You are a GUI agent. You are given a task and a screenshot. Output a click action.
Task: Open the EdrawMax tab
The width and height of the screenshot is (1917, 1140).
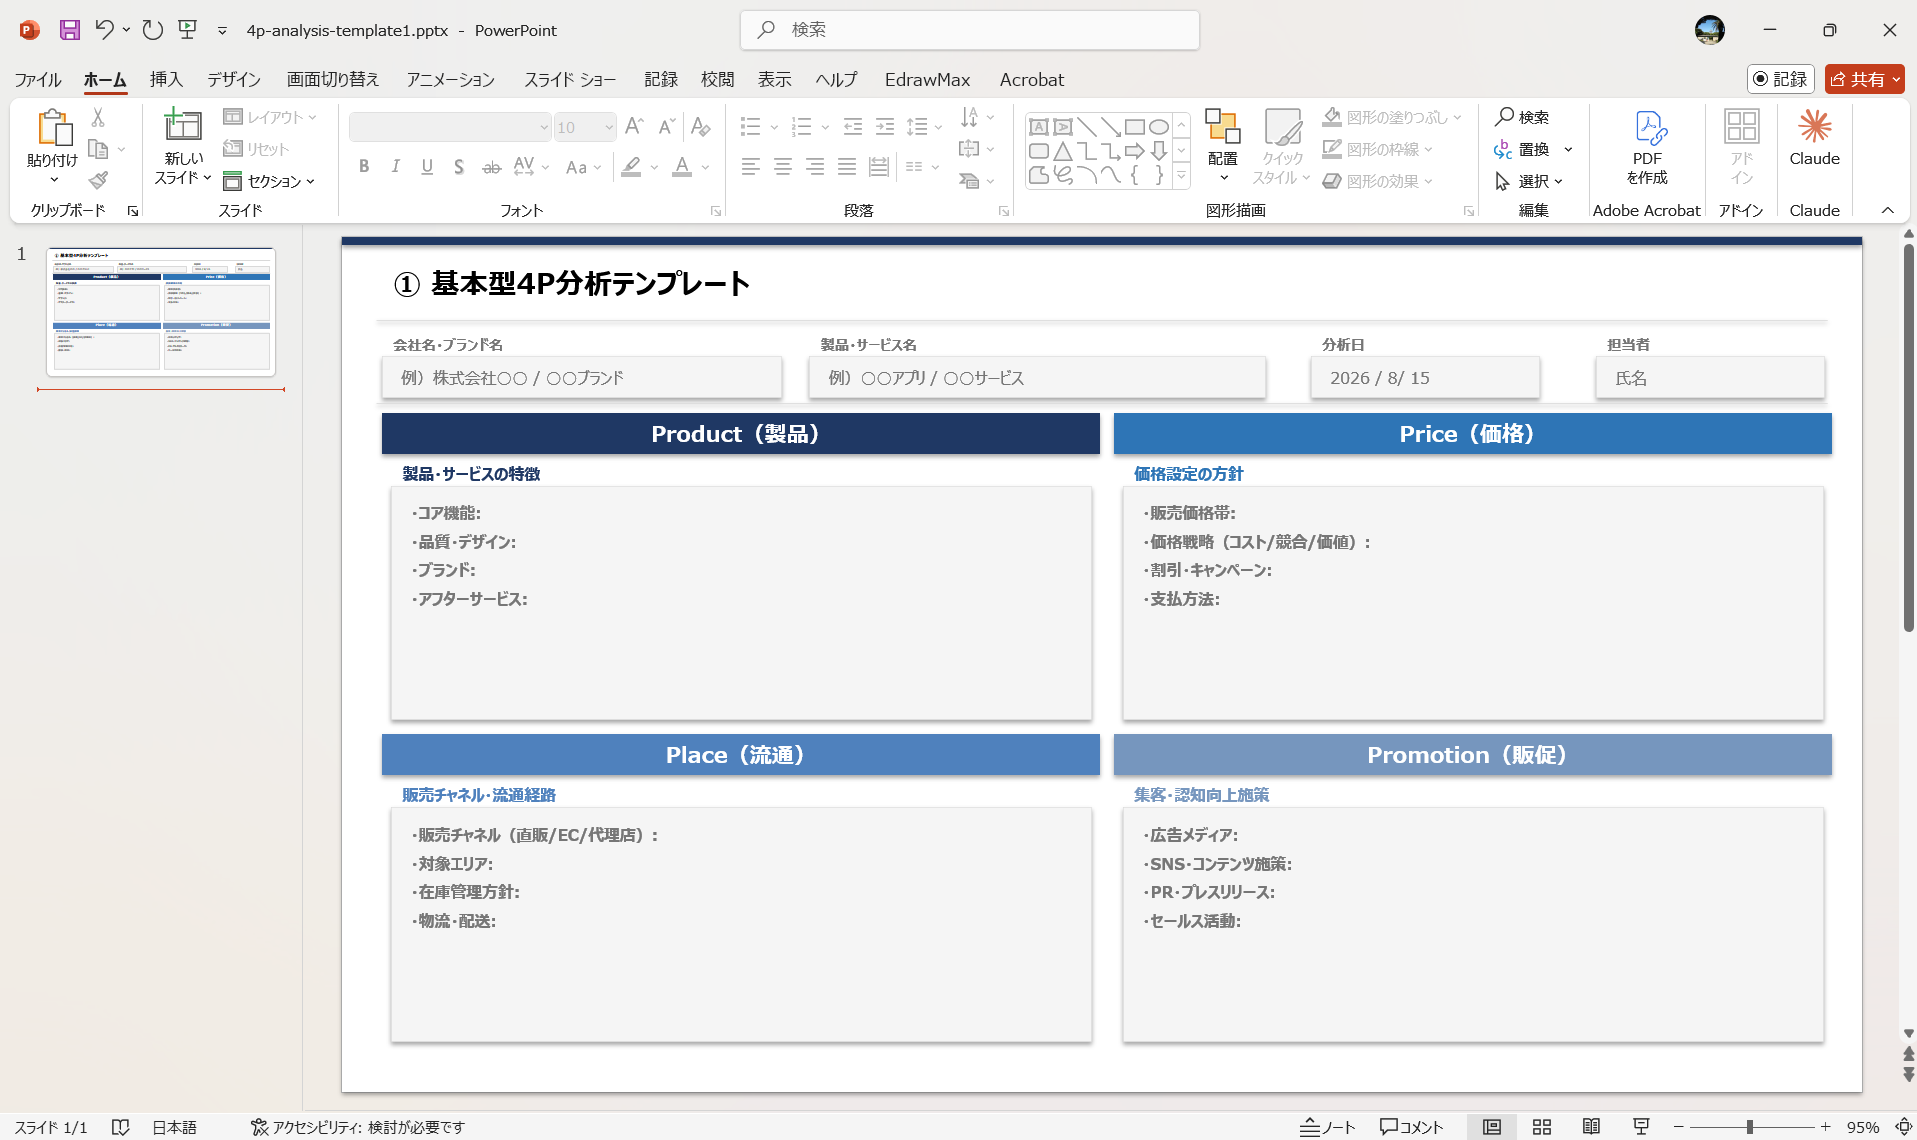click(927, 79)
